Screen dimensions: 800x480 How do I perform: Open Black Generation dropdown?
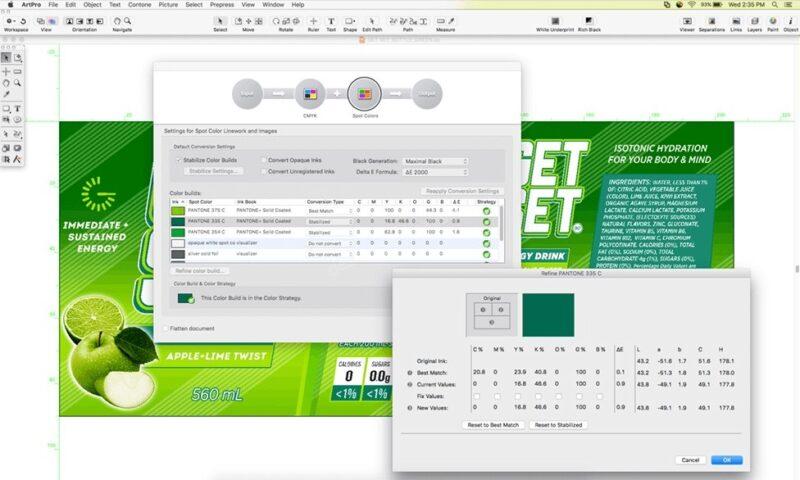[x=435, y=161]
